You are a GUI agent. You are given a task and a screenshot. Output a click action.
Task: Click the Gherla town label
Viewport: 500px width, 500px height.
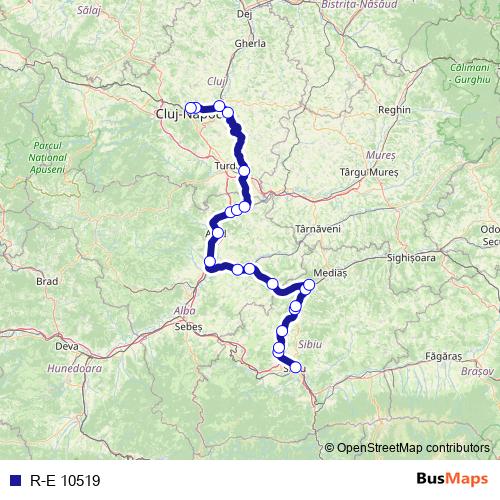point(250,43)
